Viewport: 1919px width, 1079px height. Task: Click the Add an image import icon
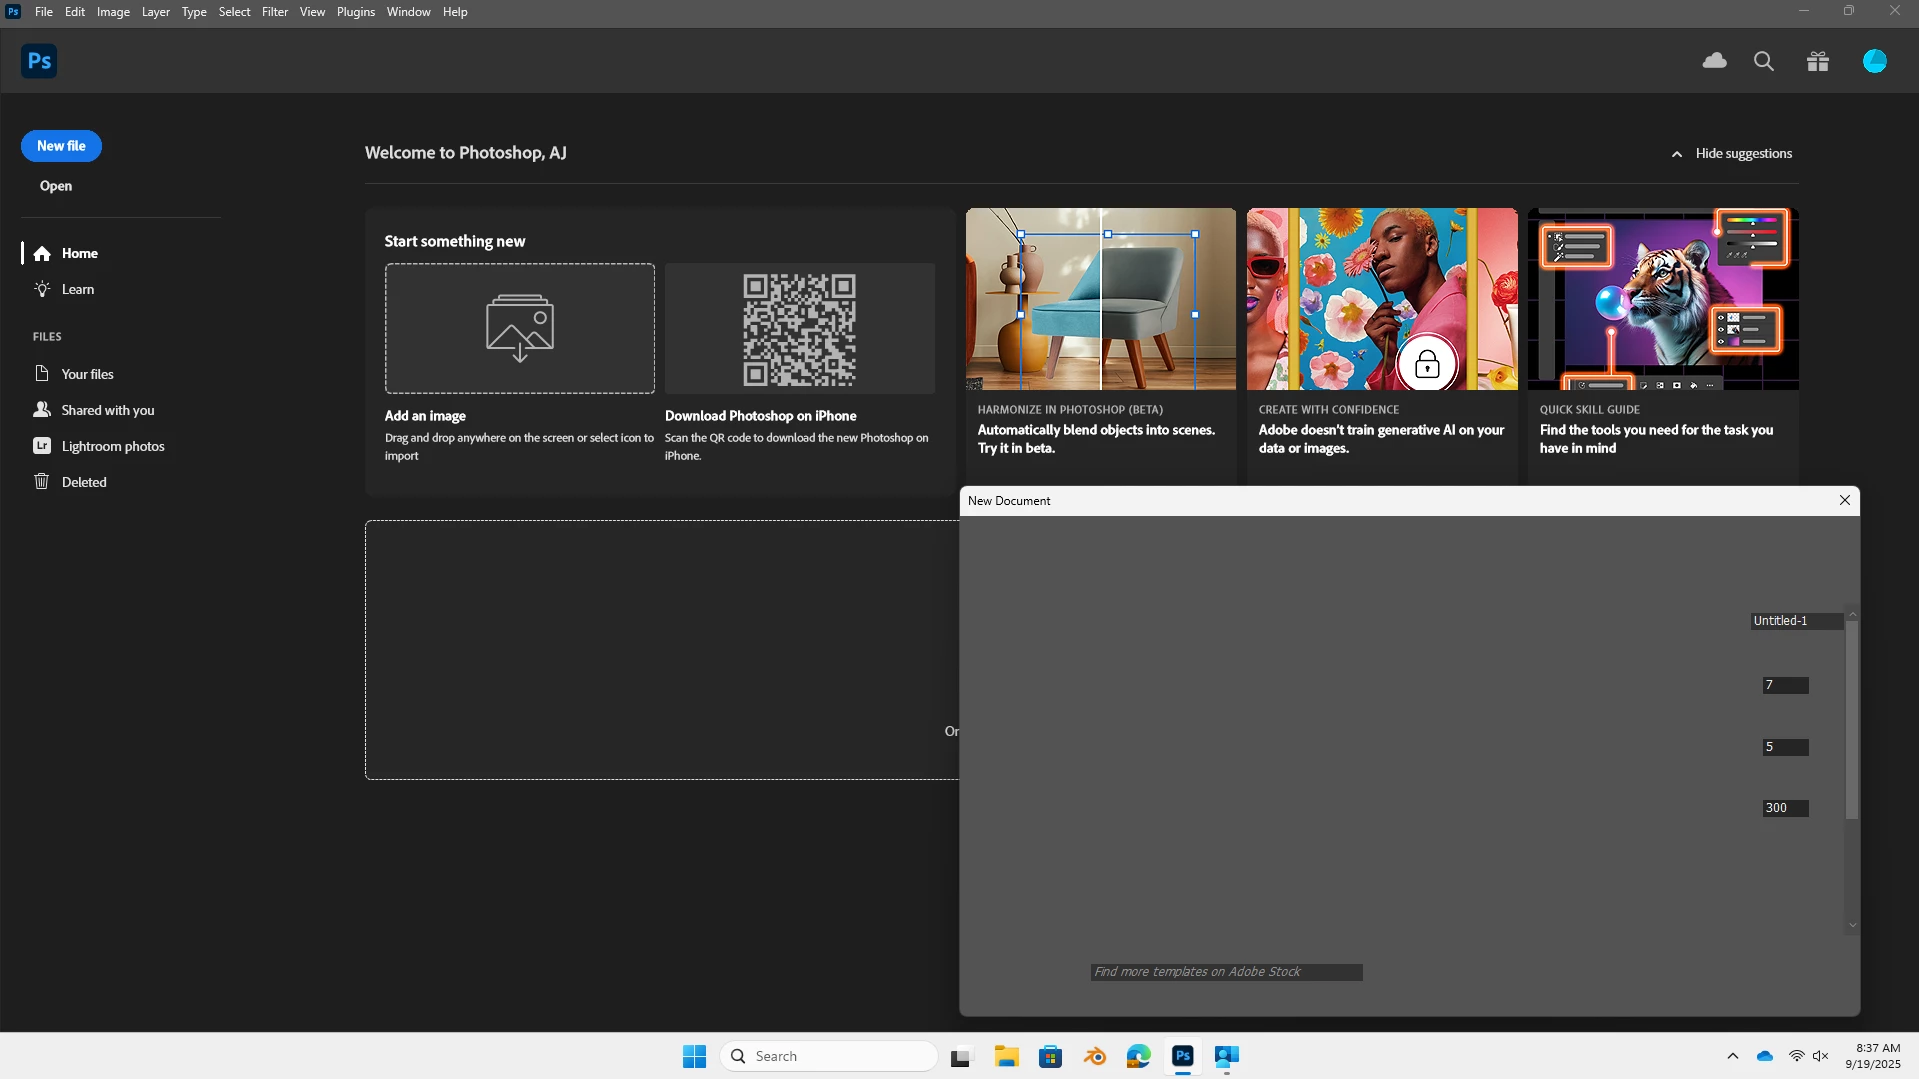pyautogui.click(x=520, y=328)
